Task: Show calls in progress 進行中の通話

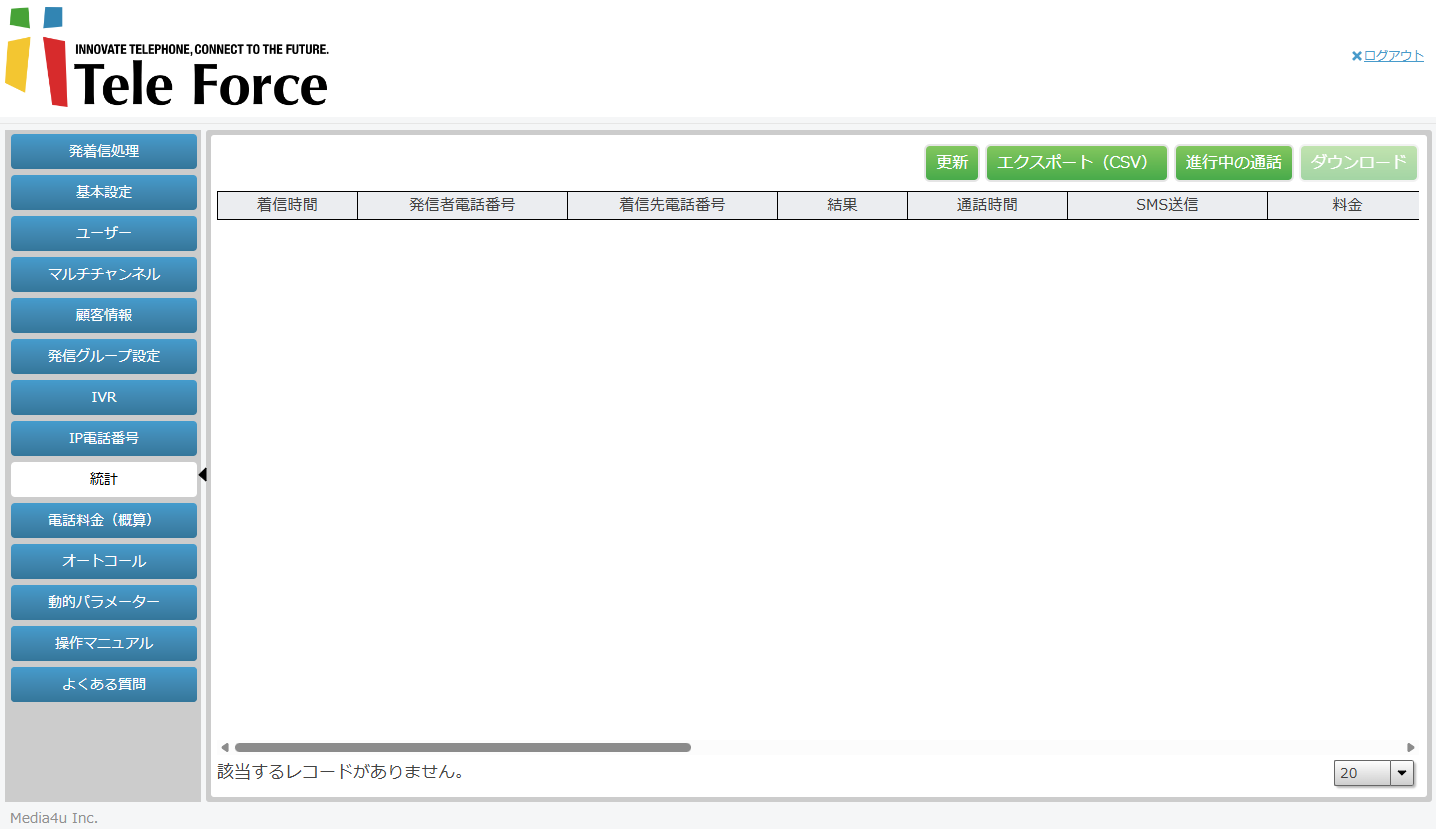Action: (1233, 163)
